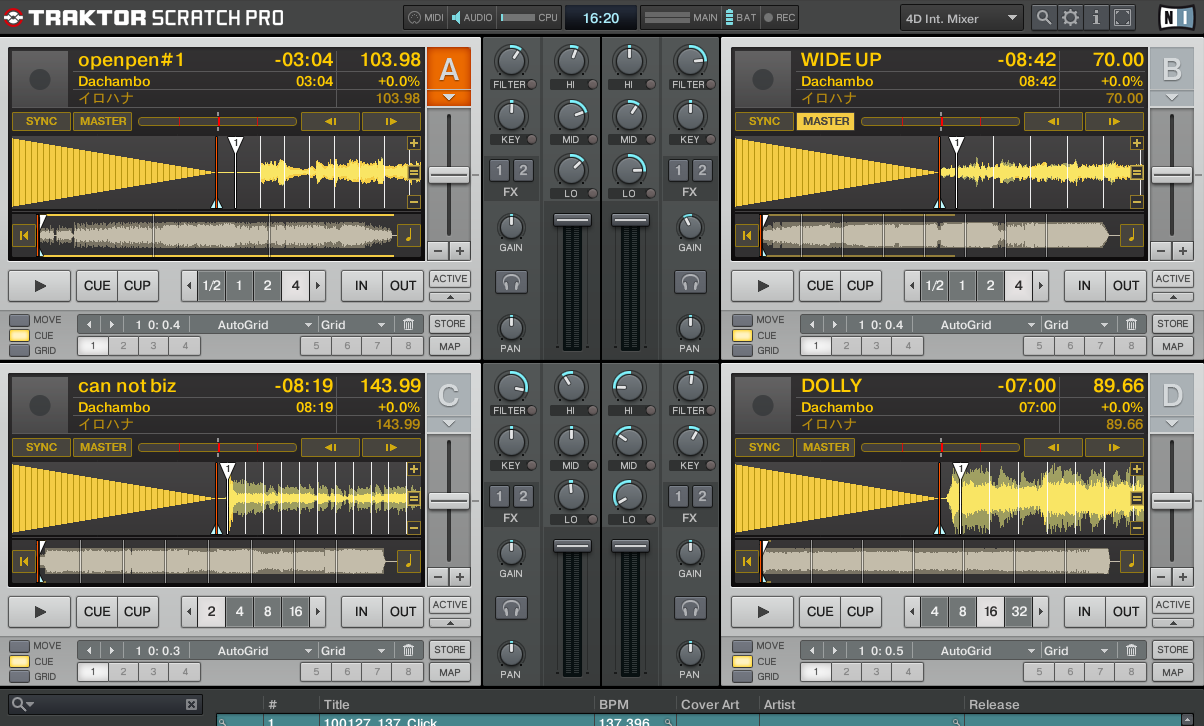Image resolution: width=1204 pixels, height=726 pixels.
Task: Focus the browser search field
Action: tap(105, 704)
